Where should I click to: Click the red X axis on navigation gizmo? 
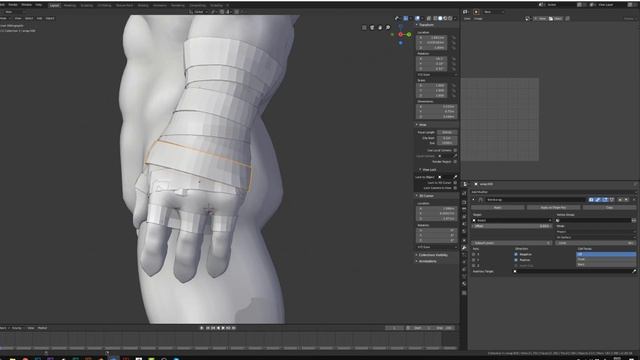tap(400, 34)
